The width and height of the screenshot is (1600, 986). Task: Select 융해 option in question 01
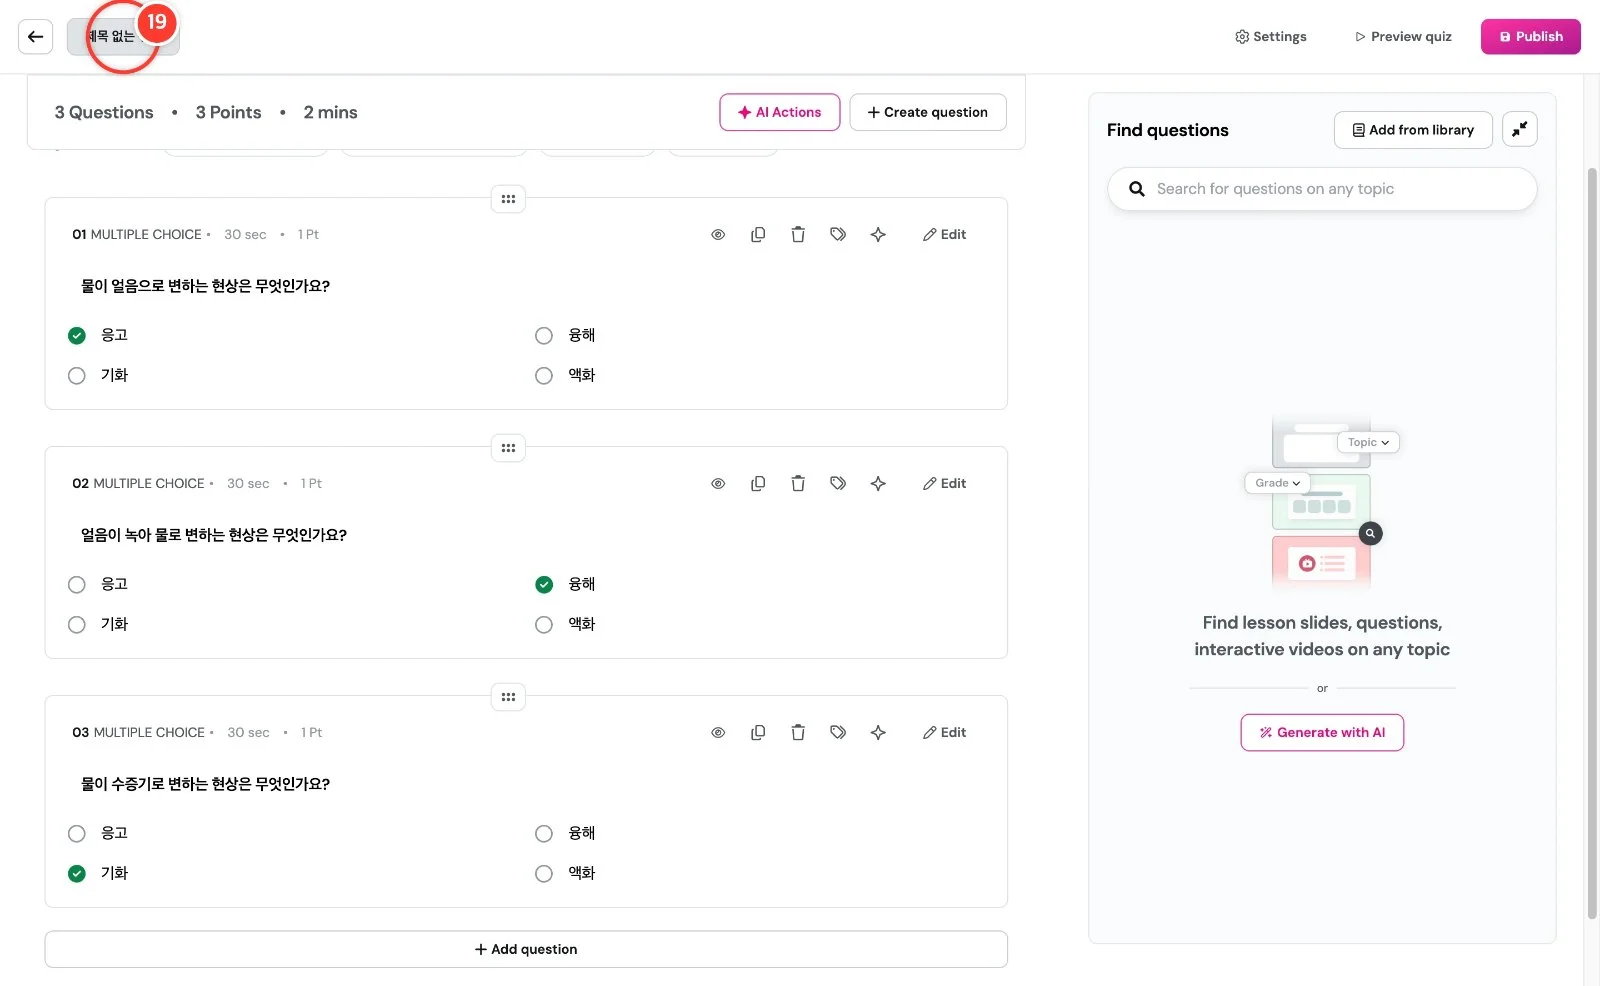coord(544,336)
